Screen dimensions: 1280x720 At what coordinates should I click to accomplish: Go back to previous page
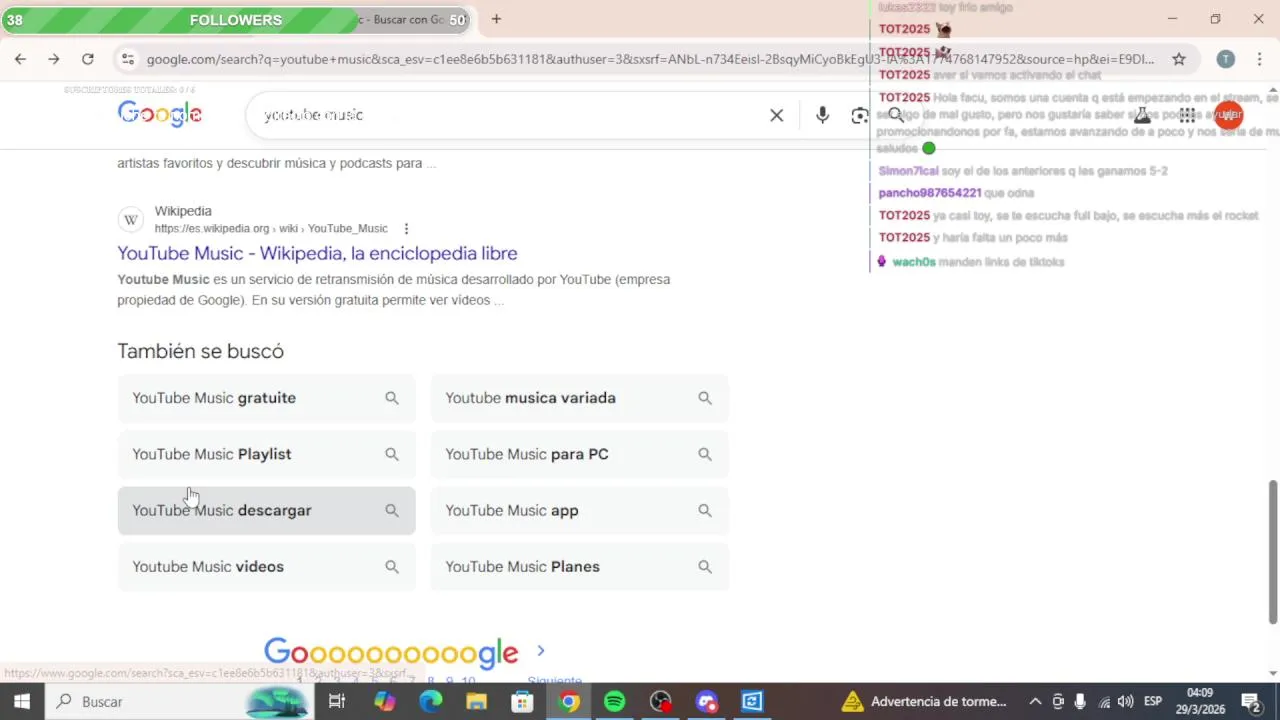click(x=20, y=59)
